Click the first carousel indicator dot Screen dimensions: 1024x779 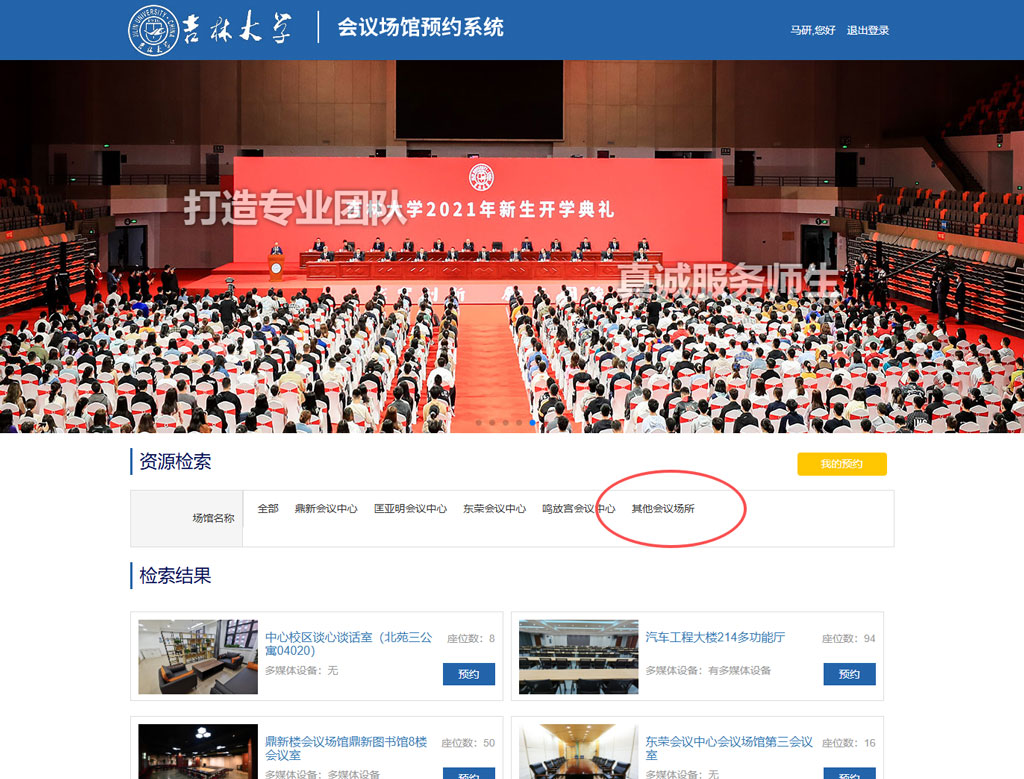pyautogui.click(x=479, y=422)
